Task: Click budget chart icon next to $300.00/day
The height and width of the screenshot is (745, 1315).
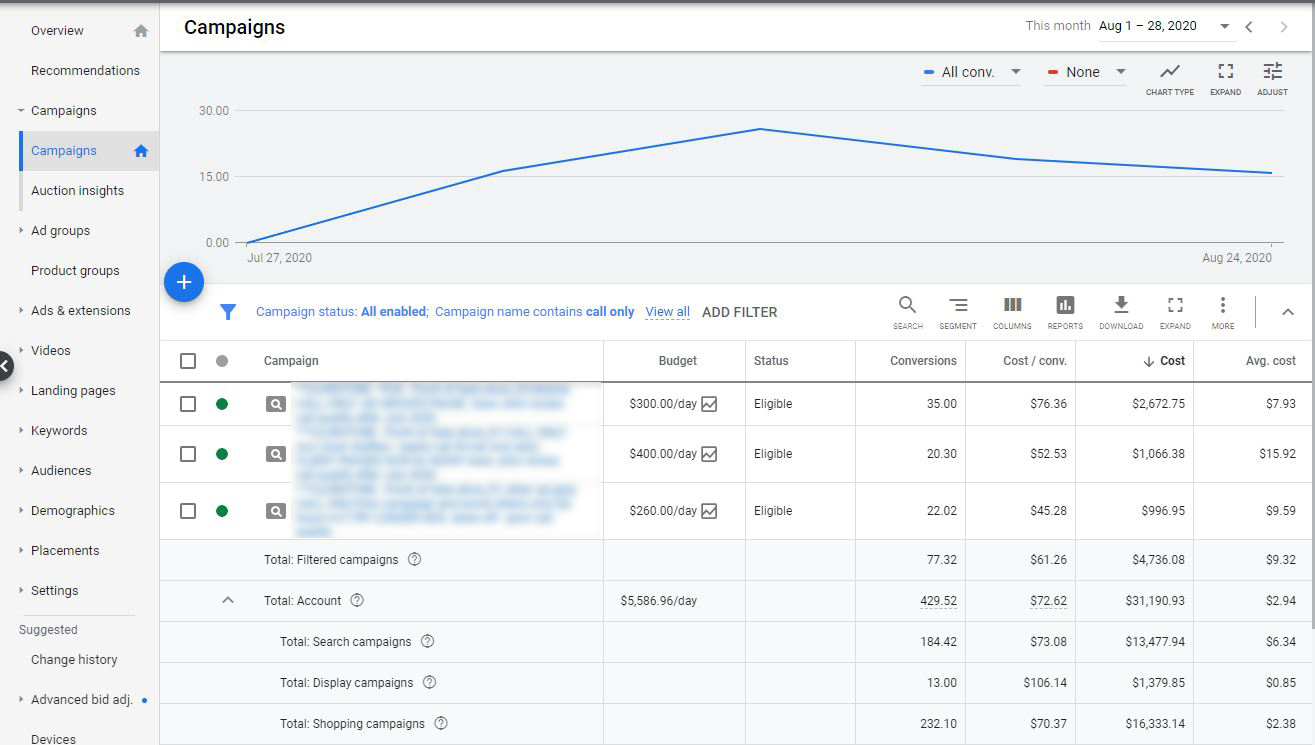Action: (x=709, y=404)
